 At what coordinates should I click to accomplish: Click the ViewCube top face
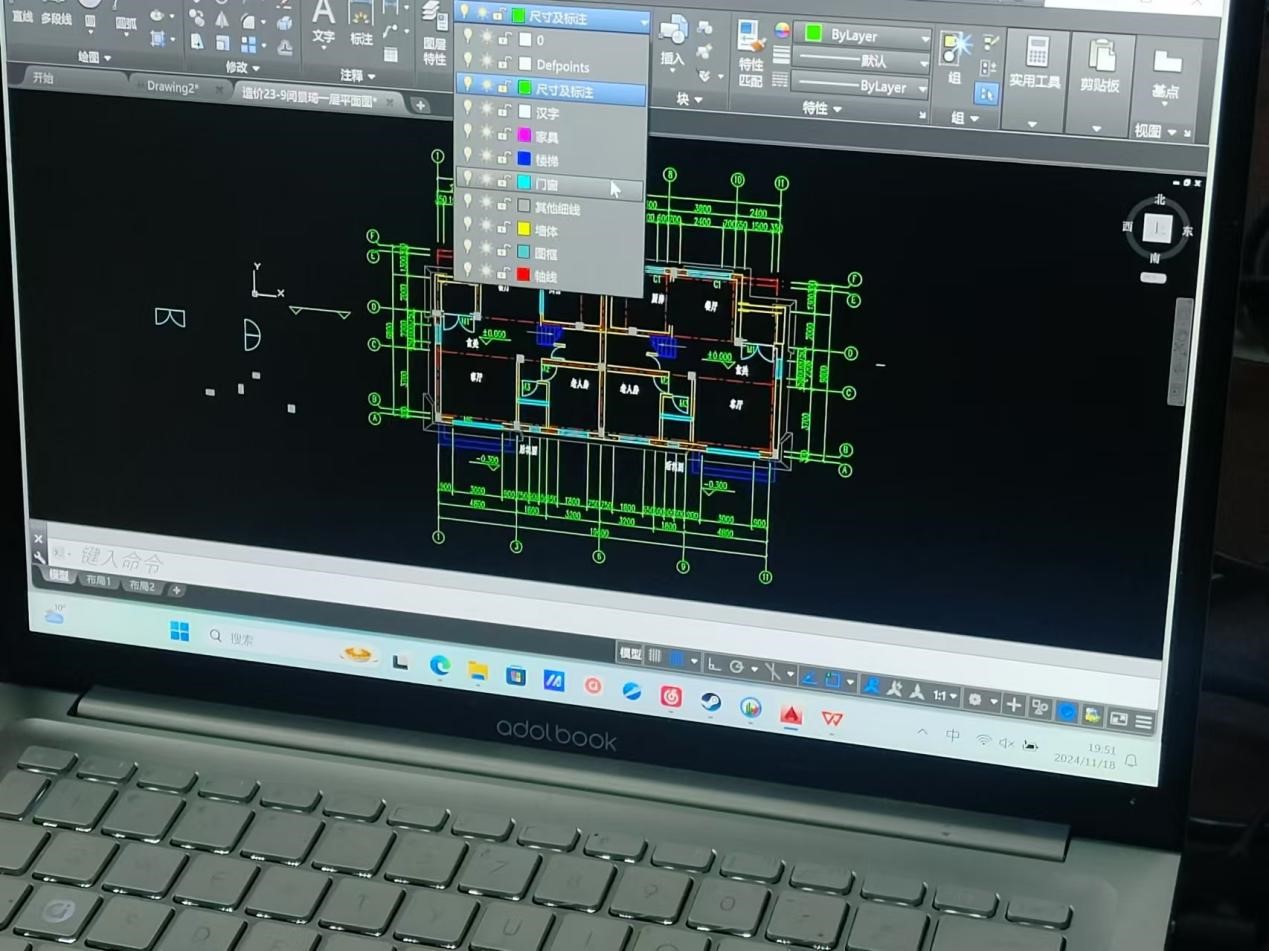(1157, 229)
